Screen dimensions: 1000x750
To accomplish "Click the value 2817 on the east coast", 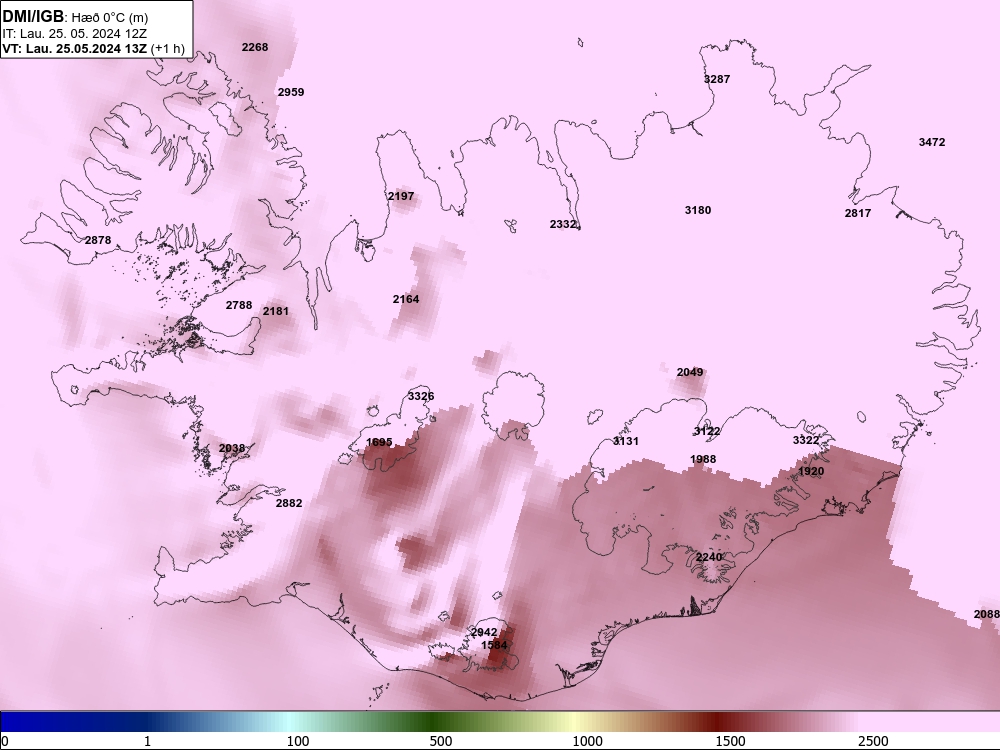I will coord(858,213).
